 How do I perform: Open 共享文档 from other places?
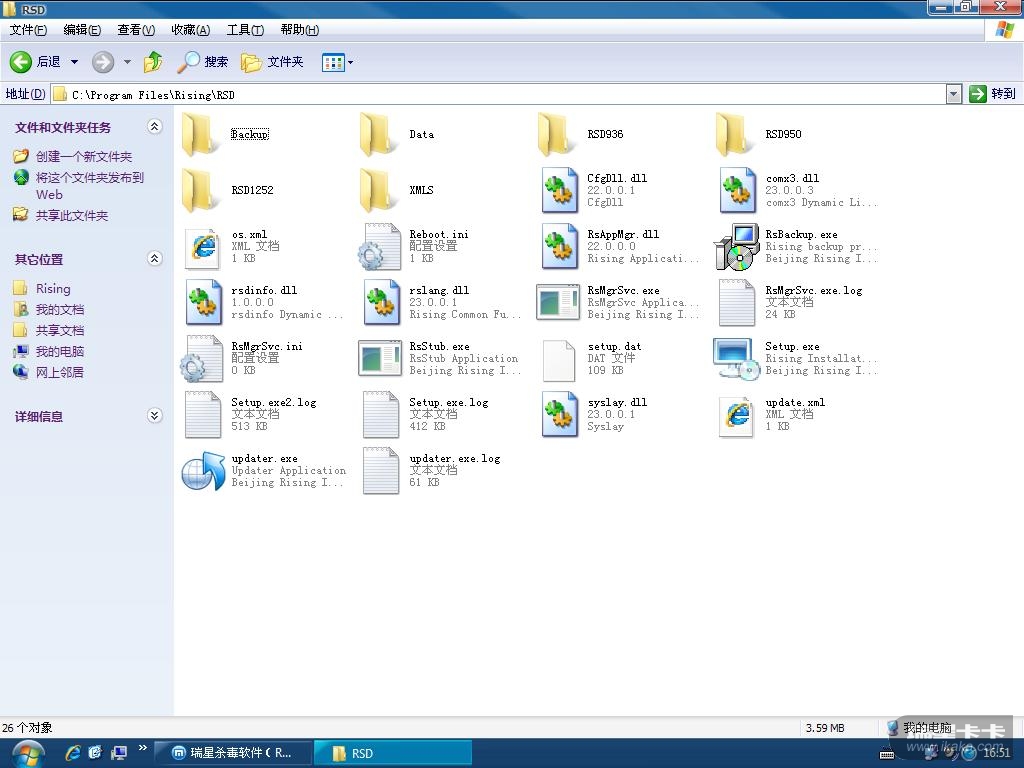[59, 330]
